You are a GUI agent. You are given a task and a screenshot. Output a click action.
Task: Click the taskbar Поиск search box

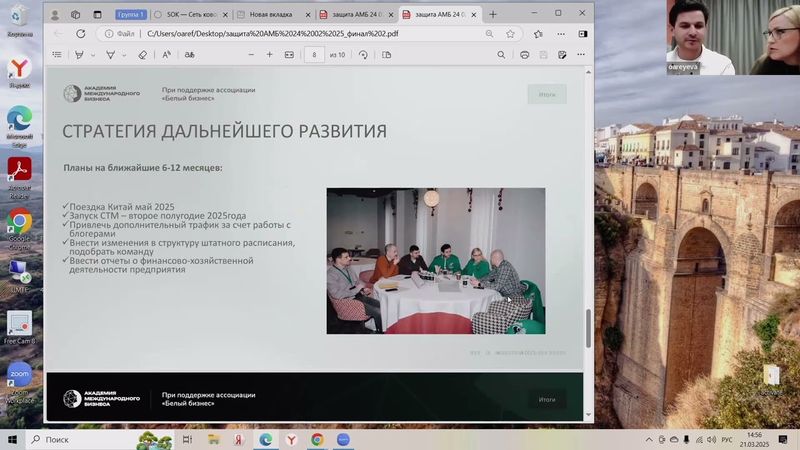click(x=100, y=439)
